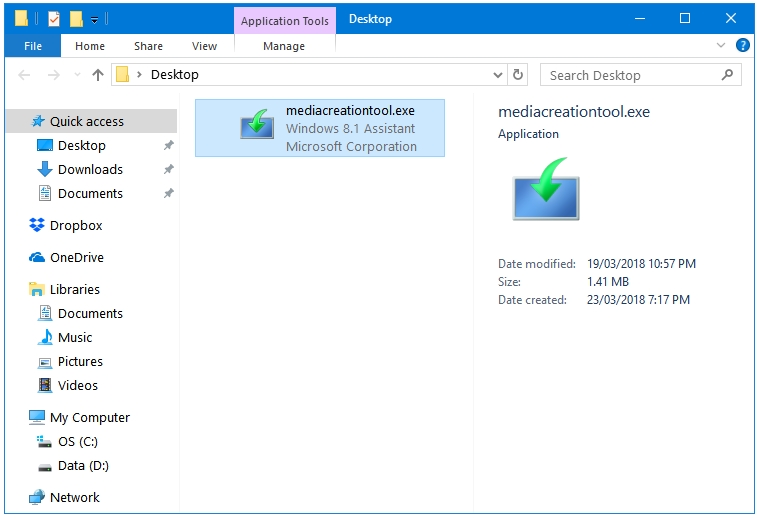Viewport: 759px width, 519px height.
Task: Click the pin icon beside Quick access Documents
Action: pyautogui.click(x=168, y=193)
